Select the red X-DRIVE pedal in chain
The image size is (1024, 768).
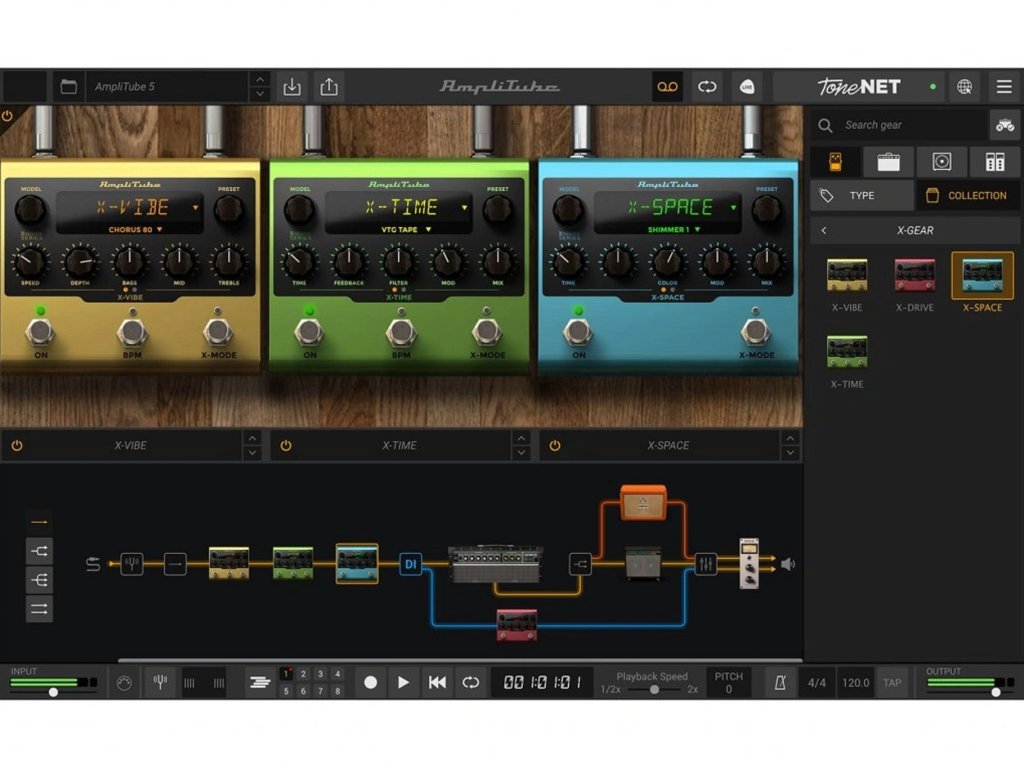pyautogui.click(x=517, y=625)
